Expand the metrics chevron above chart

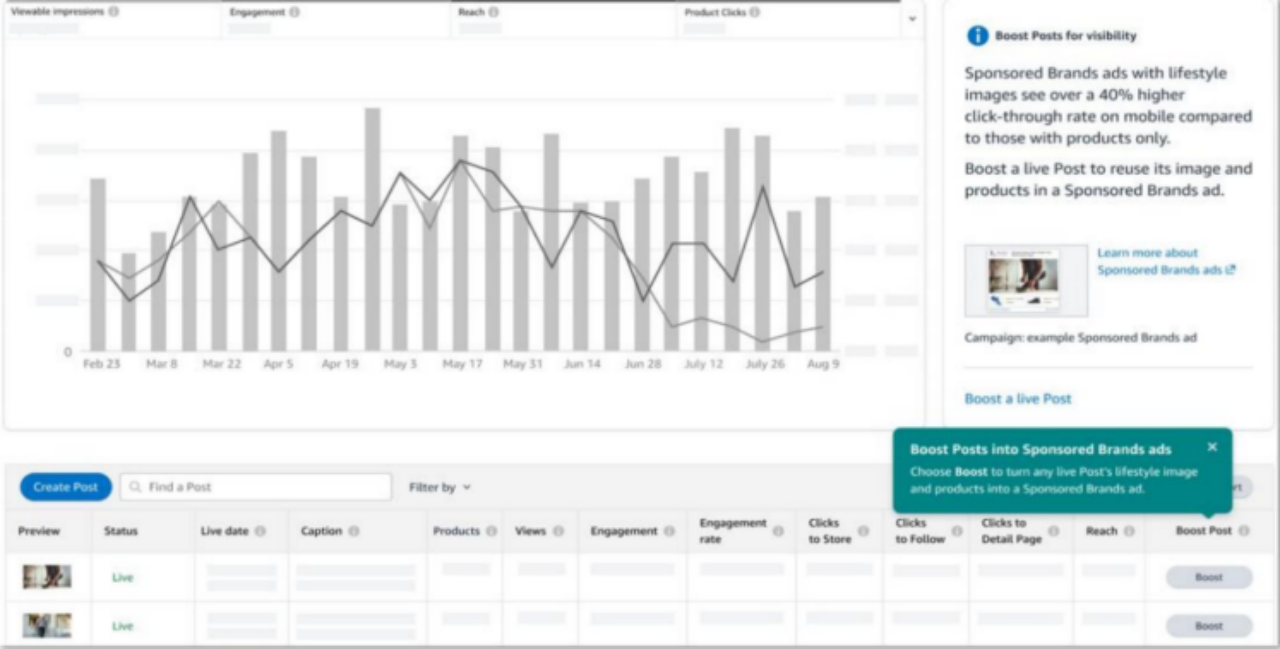[x=912, y=19]
